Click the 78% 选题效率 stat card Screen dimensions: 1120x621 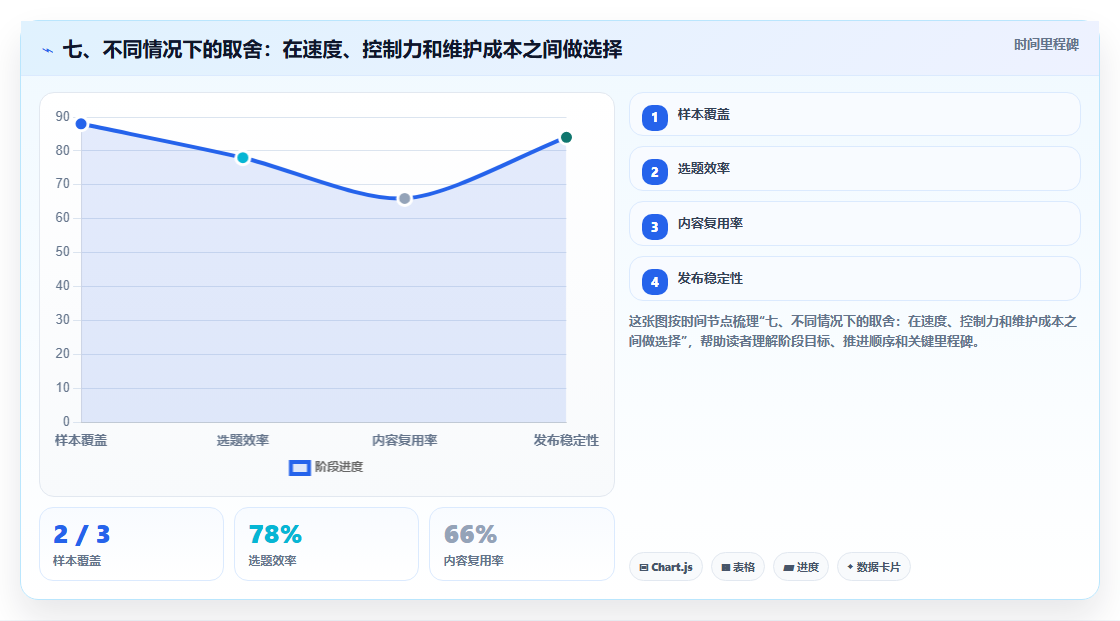tap(326, 544)
